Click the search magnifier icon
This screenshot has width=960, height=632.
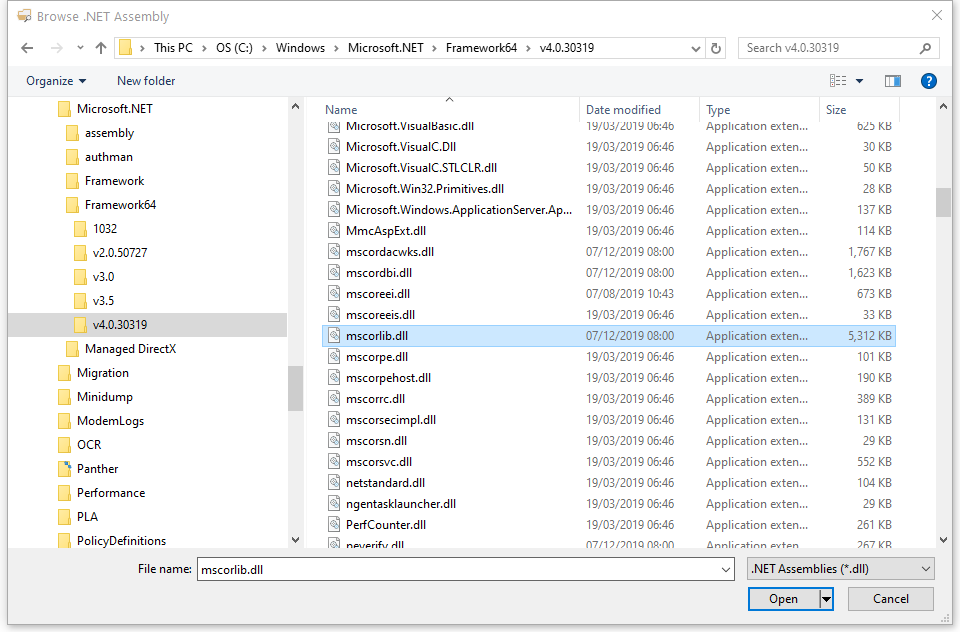point(926,48)
